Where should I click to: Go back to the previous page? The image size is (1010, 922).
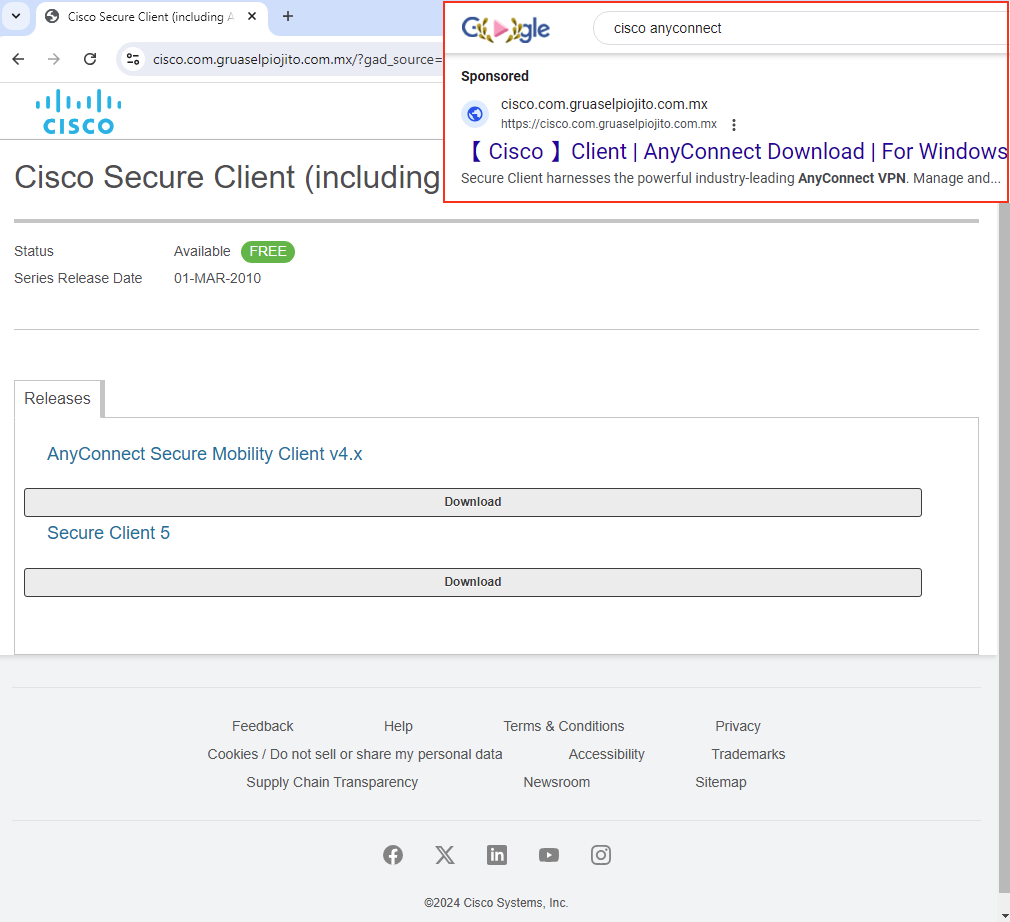pos(18,59)
